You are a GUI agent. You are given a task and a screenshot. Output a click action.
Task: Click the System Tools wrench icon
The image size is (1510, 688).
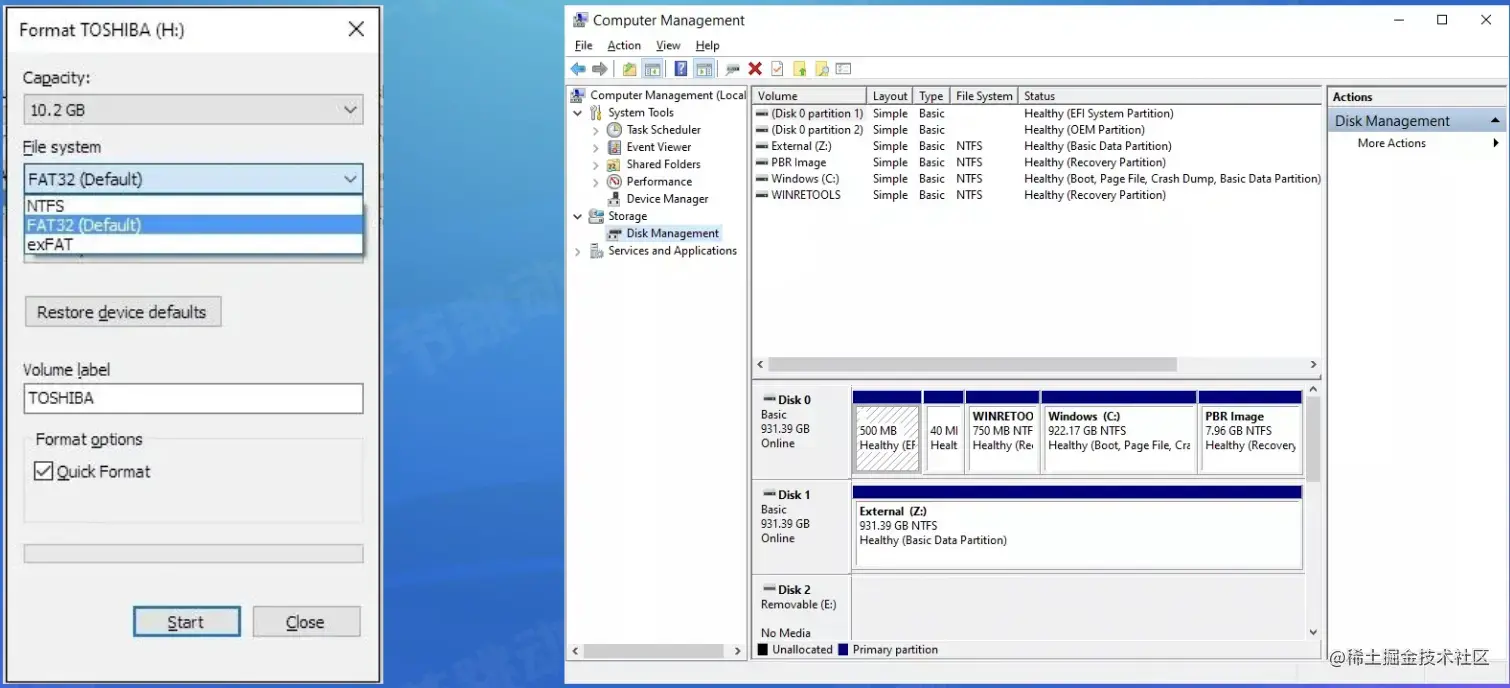[596, 113]
